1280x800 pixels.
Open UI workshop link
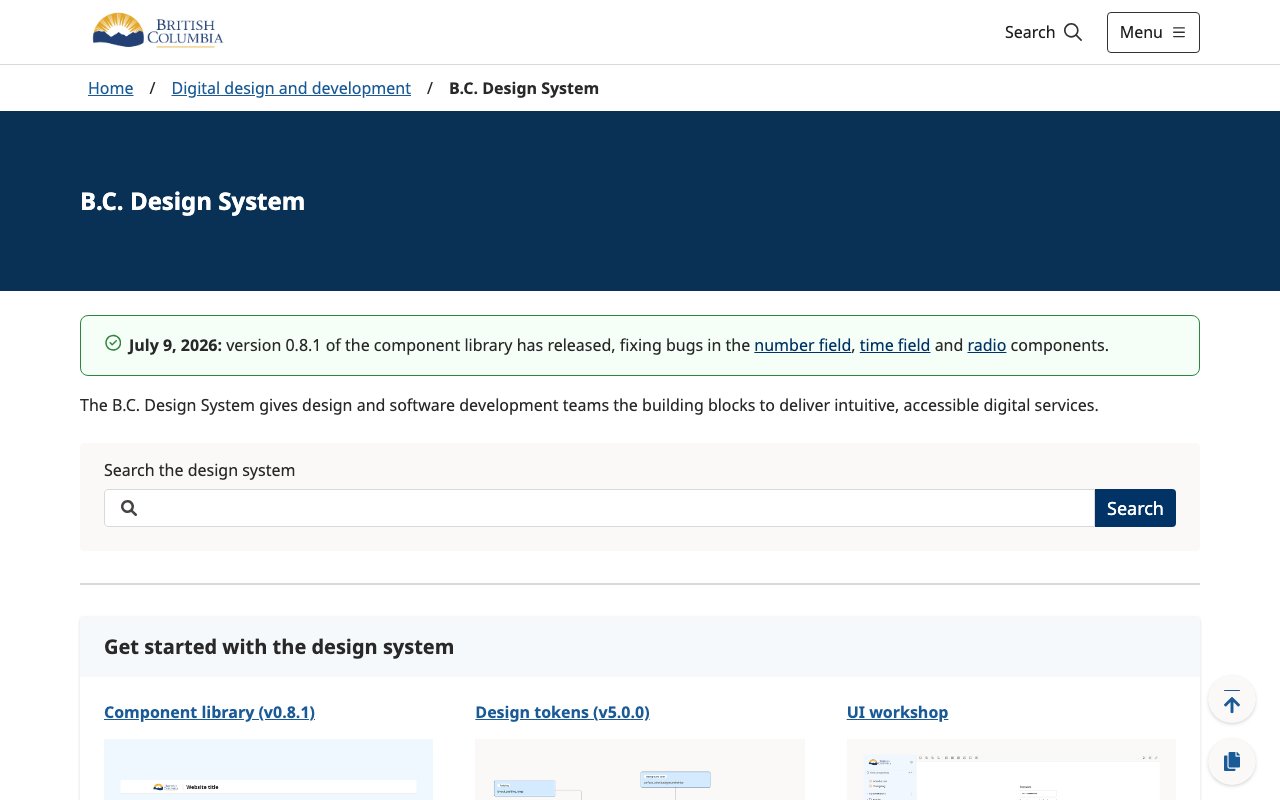(x=897, y=712)
